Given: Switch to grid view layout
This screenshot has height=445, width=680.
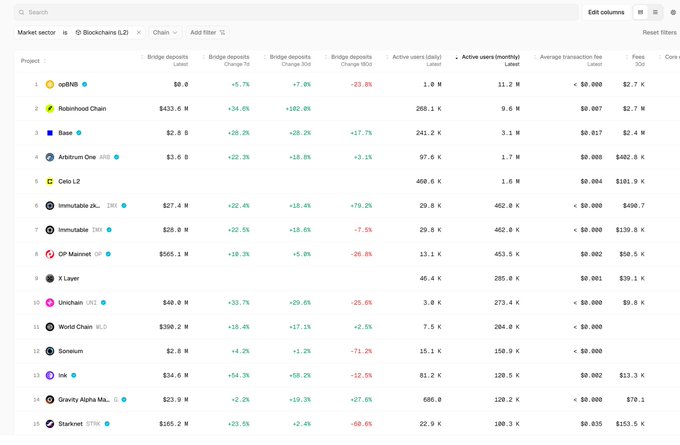Looking at the screenshot, I should coord(641,12).
